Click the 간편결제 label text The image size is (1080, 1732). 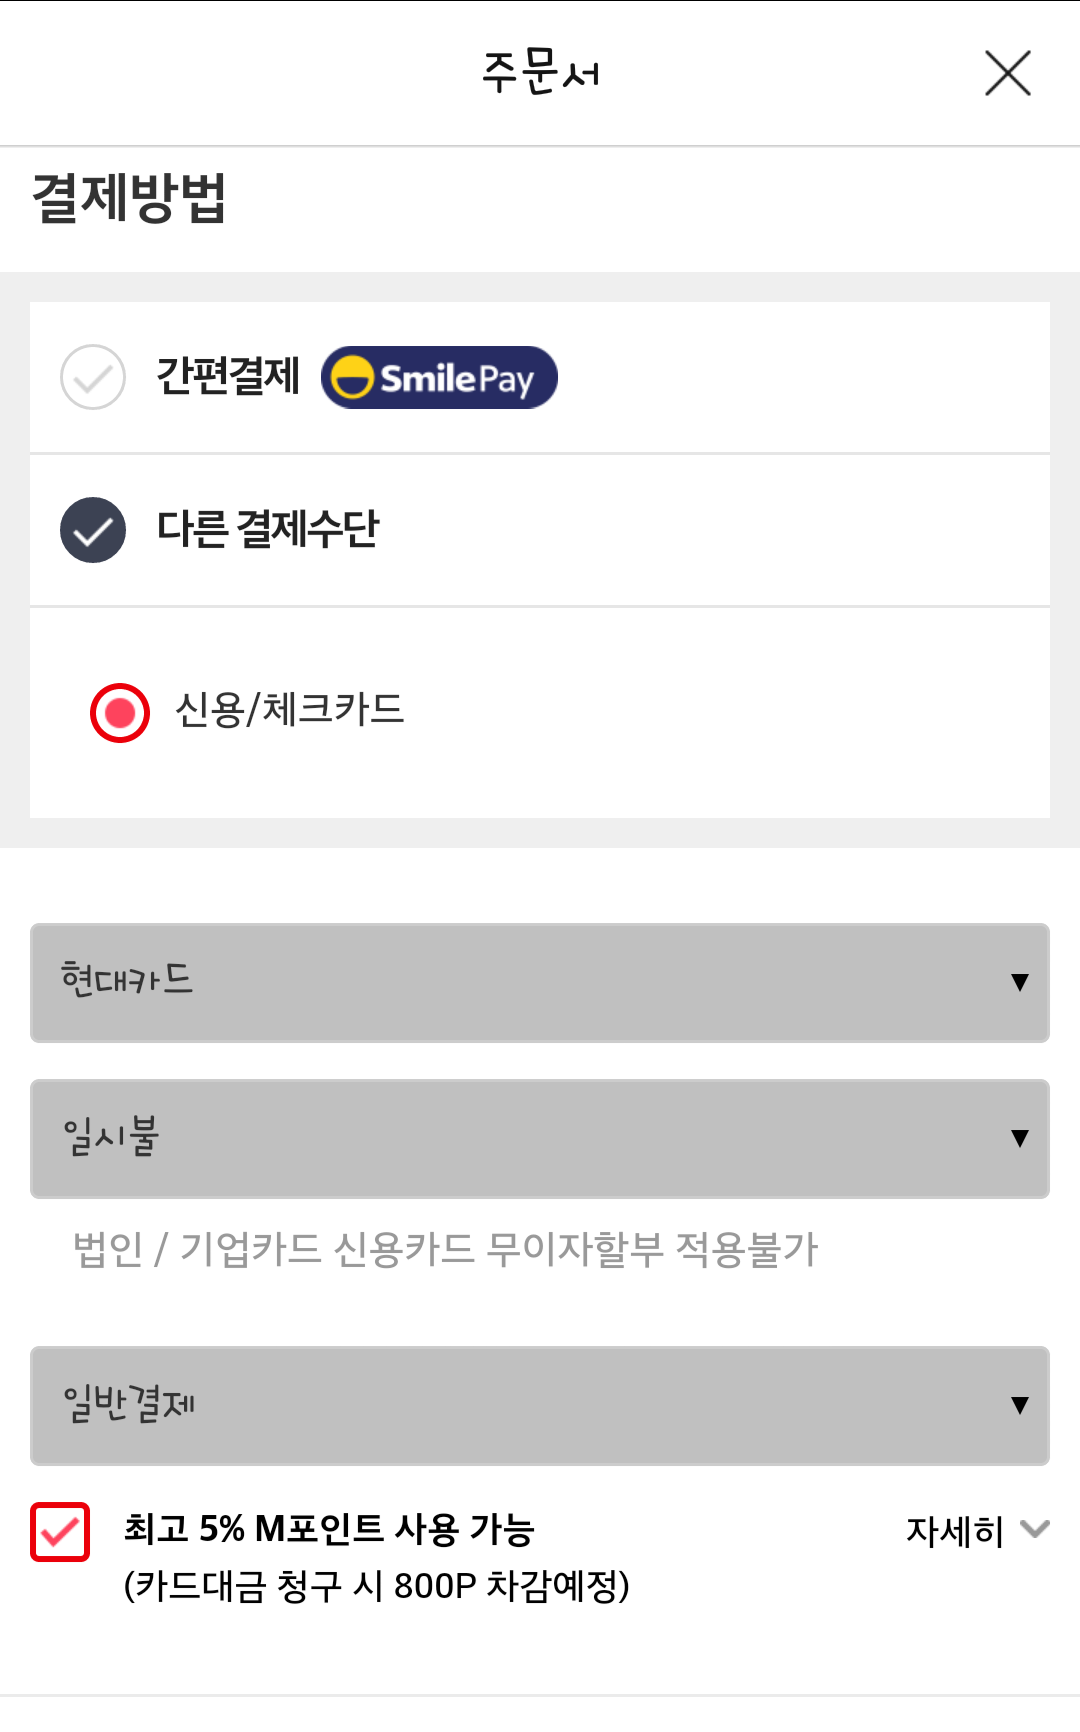coord(228,377)
